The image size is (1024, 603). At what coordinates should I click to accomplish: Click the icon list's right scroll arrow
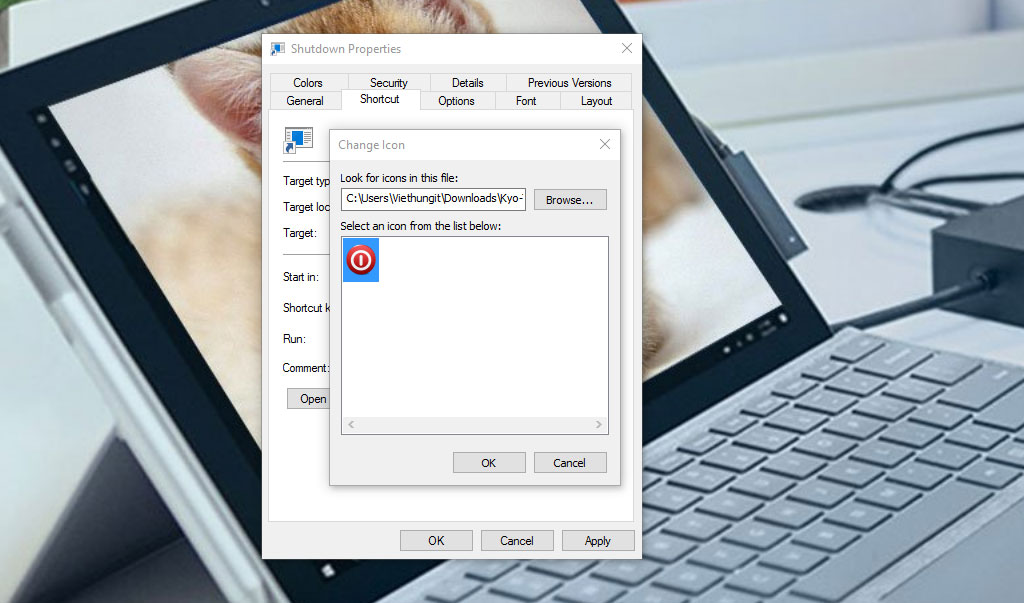point(599,425)
